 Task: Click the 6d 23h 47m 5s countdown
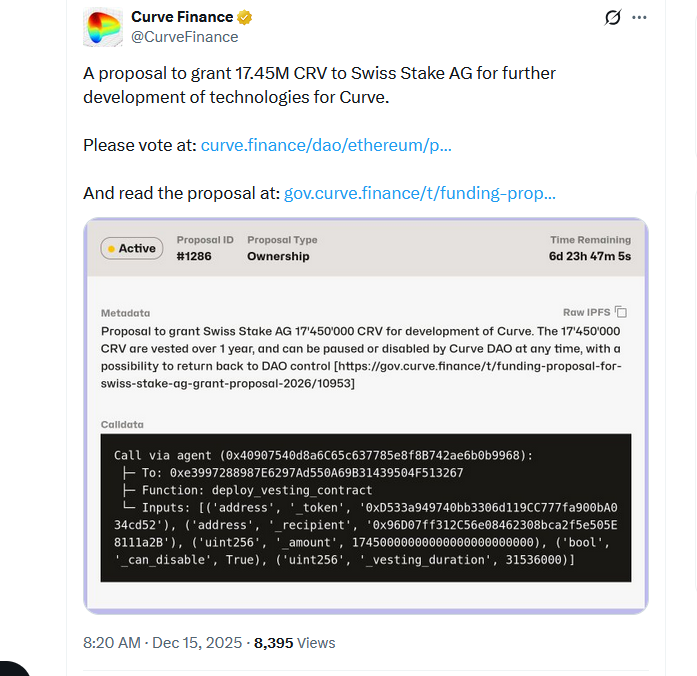590,257
